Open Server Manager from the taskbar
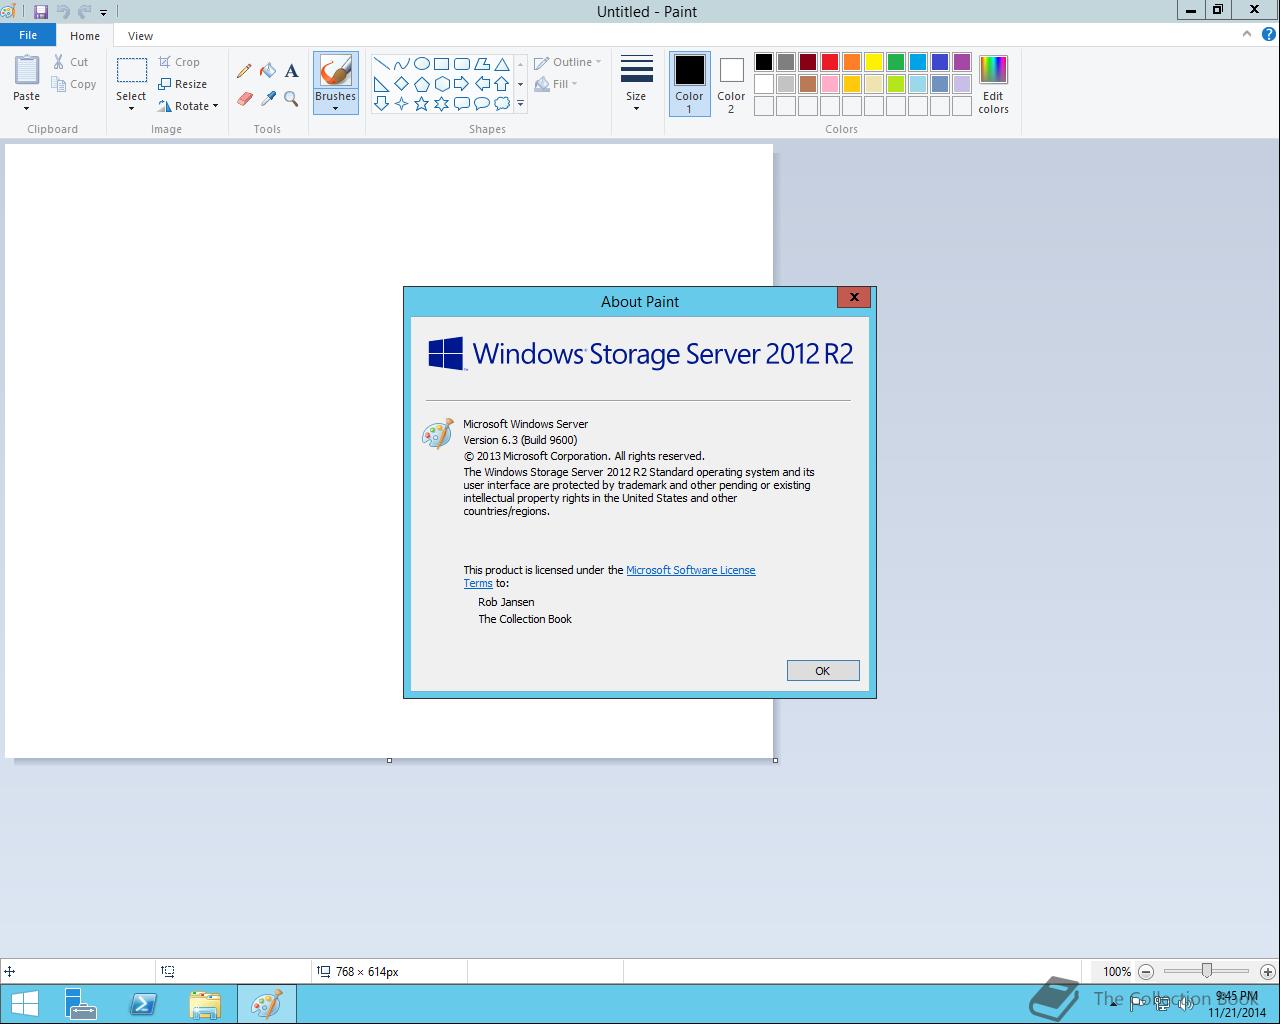1280x1024 pixels. point(80,1004)
